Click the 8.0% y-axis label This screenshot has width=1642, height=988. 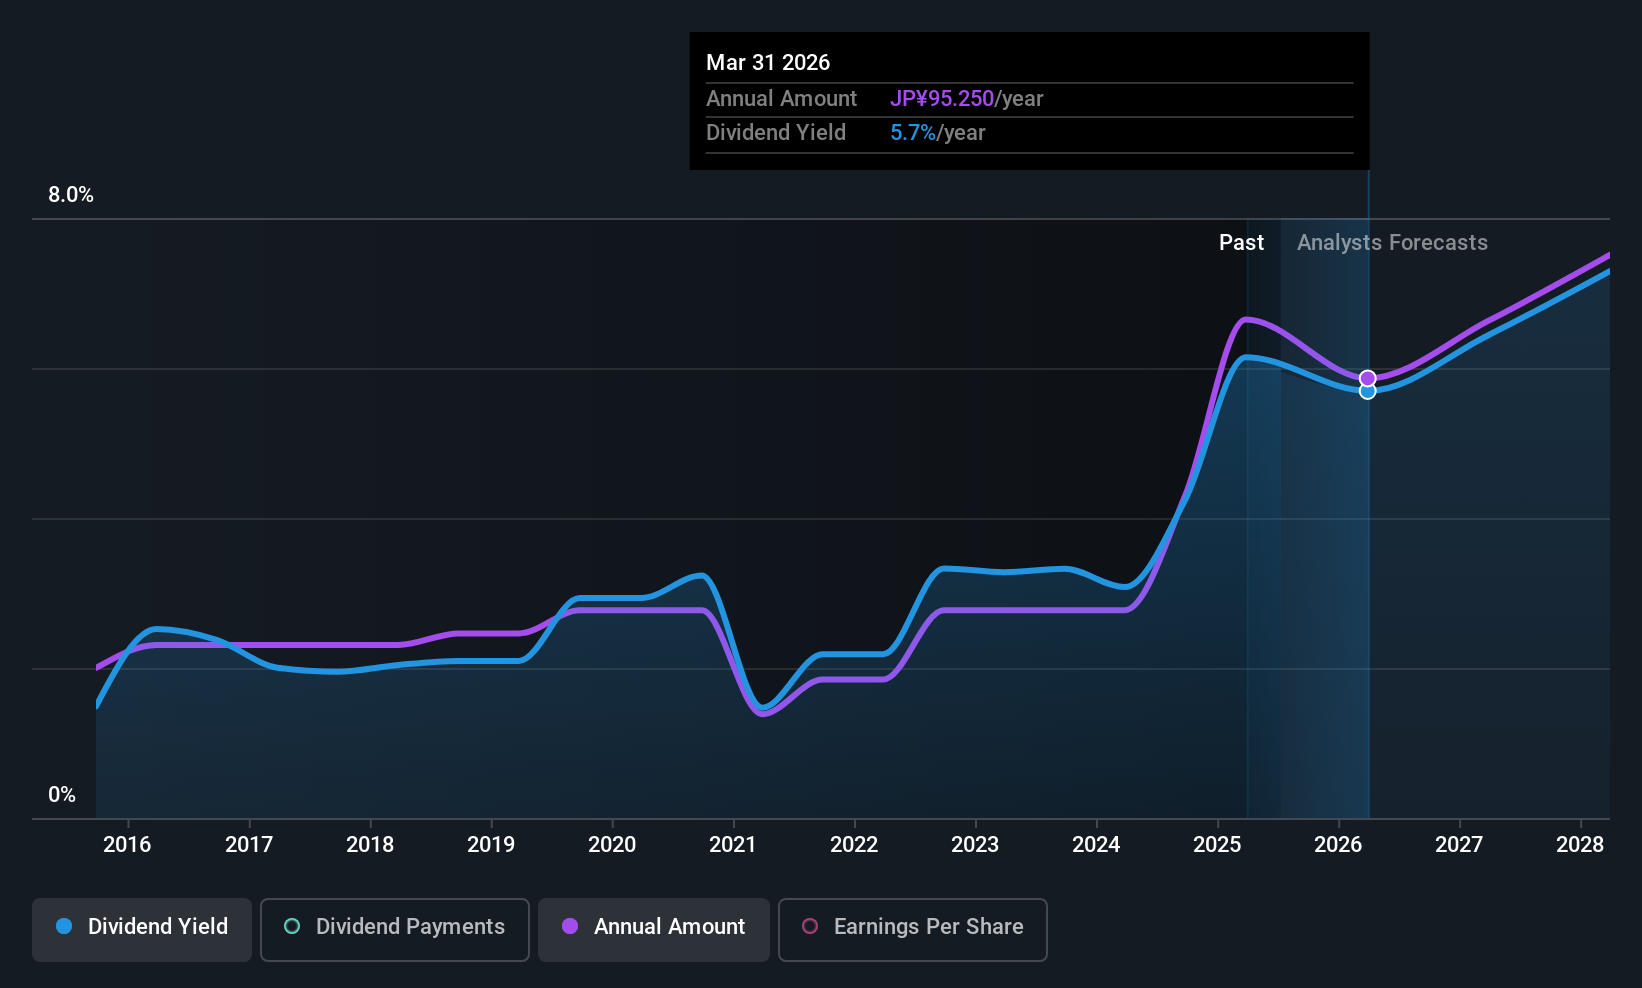[71, 195]
